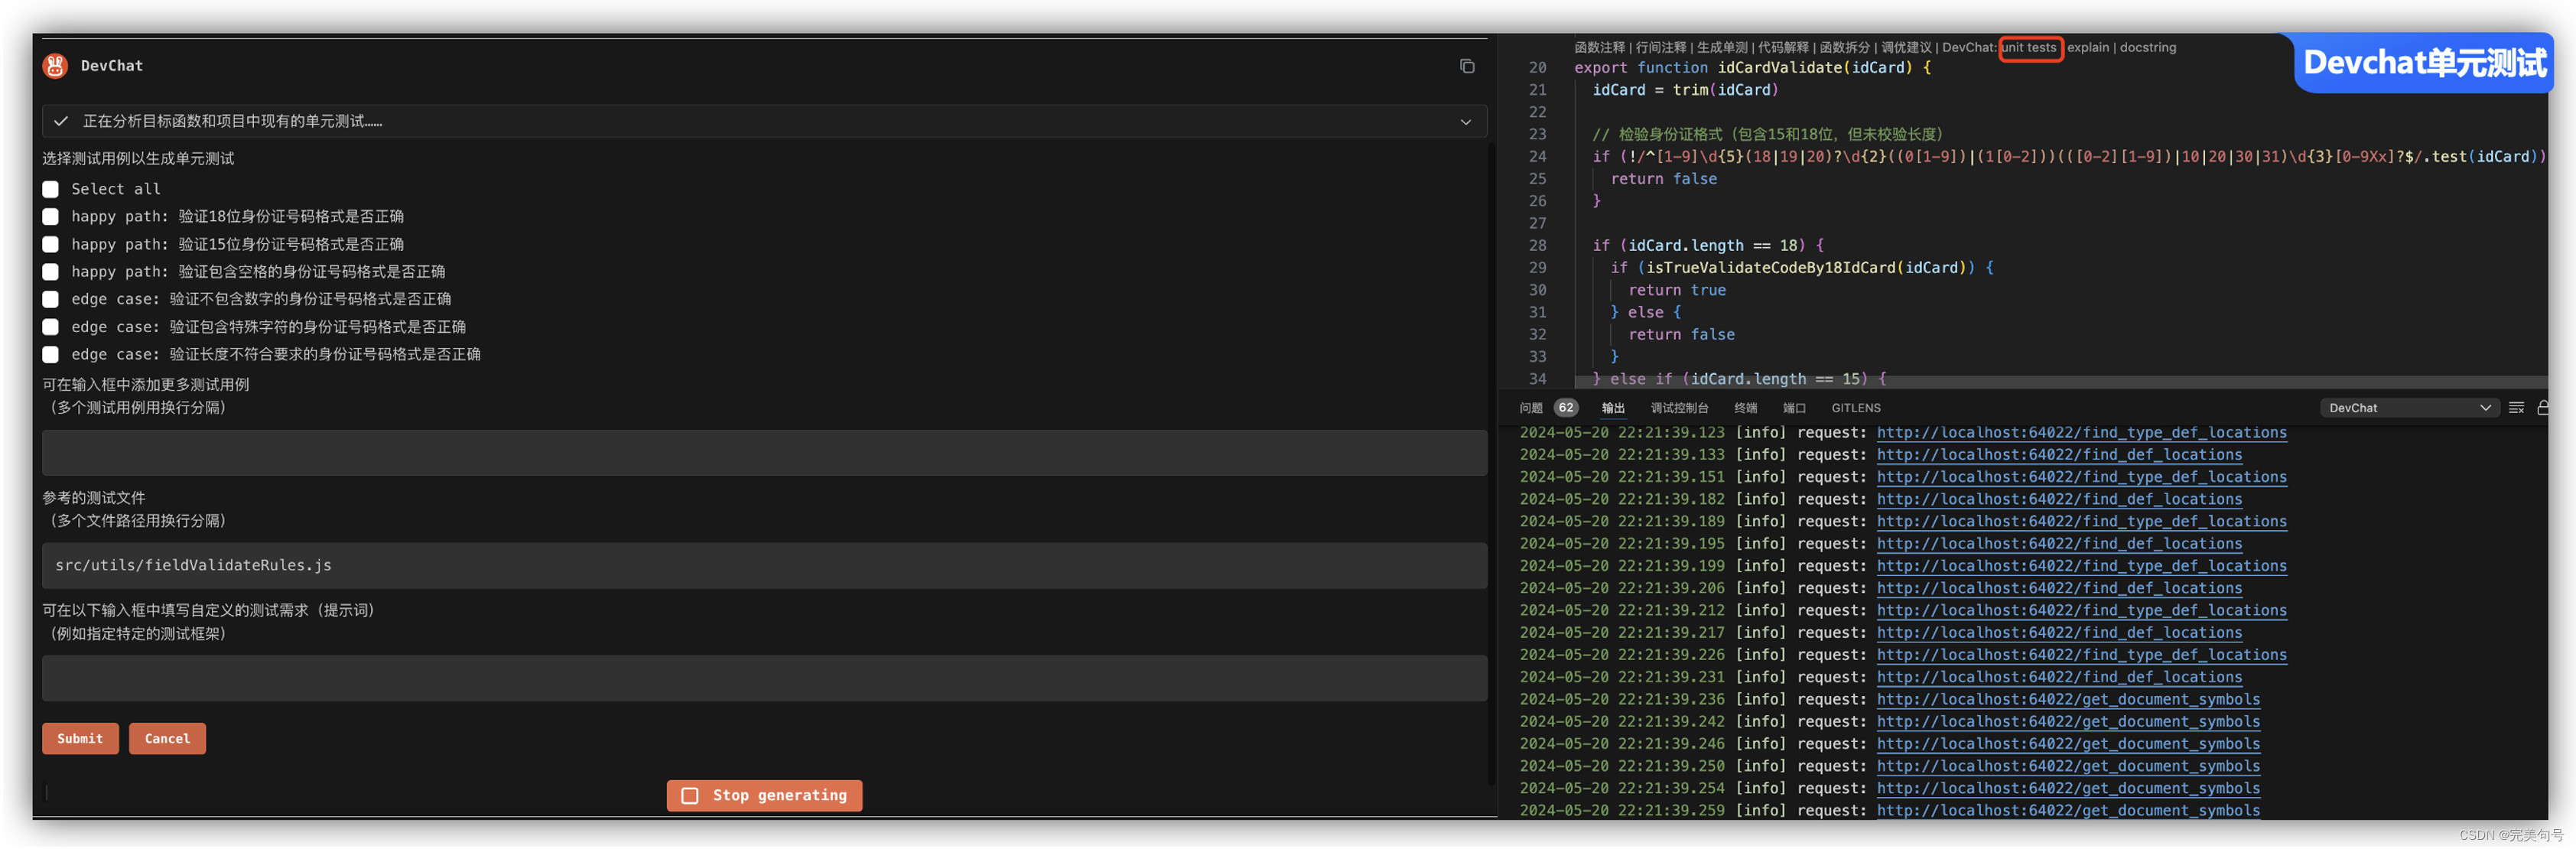The height and width of the screenshot is (849, 2576).
Task: Click the DevChat chat title text
Action: (111, 66)
